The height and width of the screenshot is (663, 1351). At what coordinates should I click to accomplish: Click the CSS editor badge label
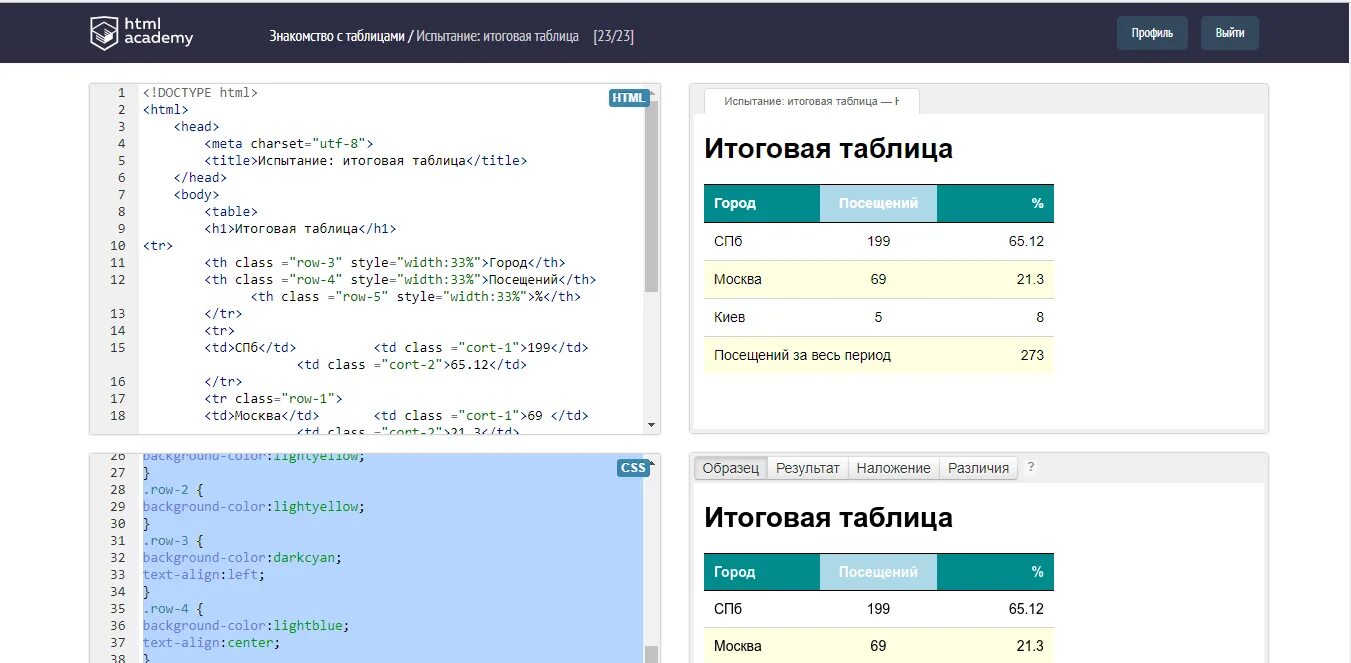633,468
